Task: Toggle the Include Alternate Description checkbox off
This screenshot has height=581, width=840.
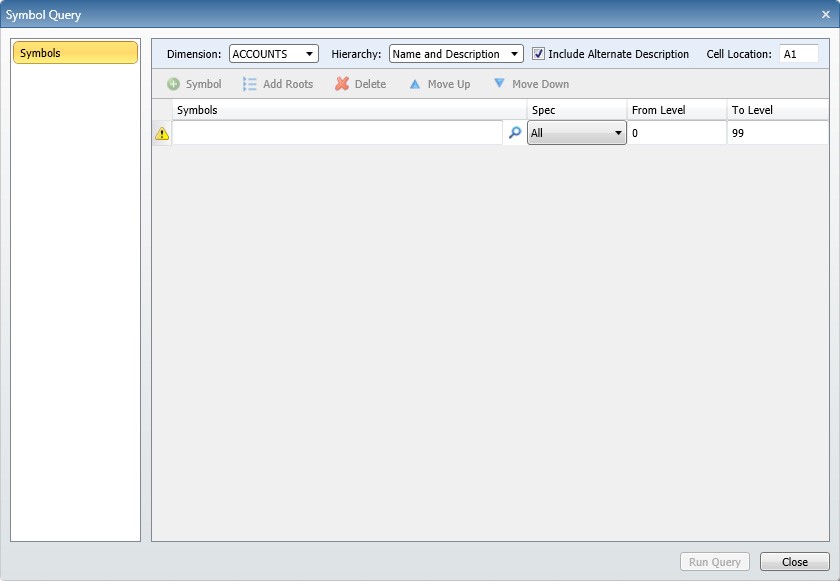Action: 537,54
